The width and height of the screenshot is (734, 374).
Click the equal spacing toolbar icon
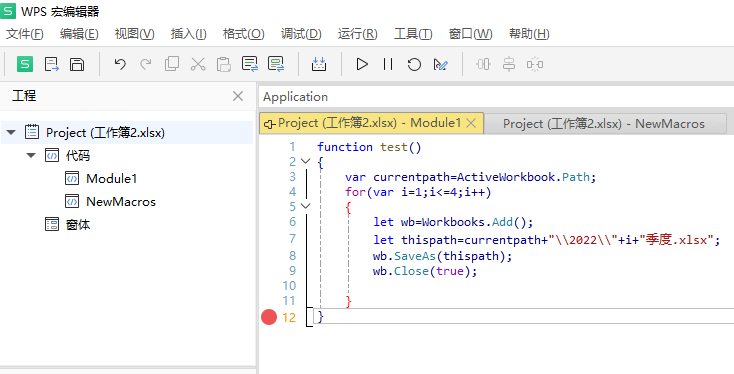click(x=535, y=64)
